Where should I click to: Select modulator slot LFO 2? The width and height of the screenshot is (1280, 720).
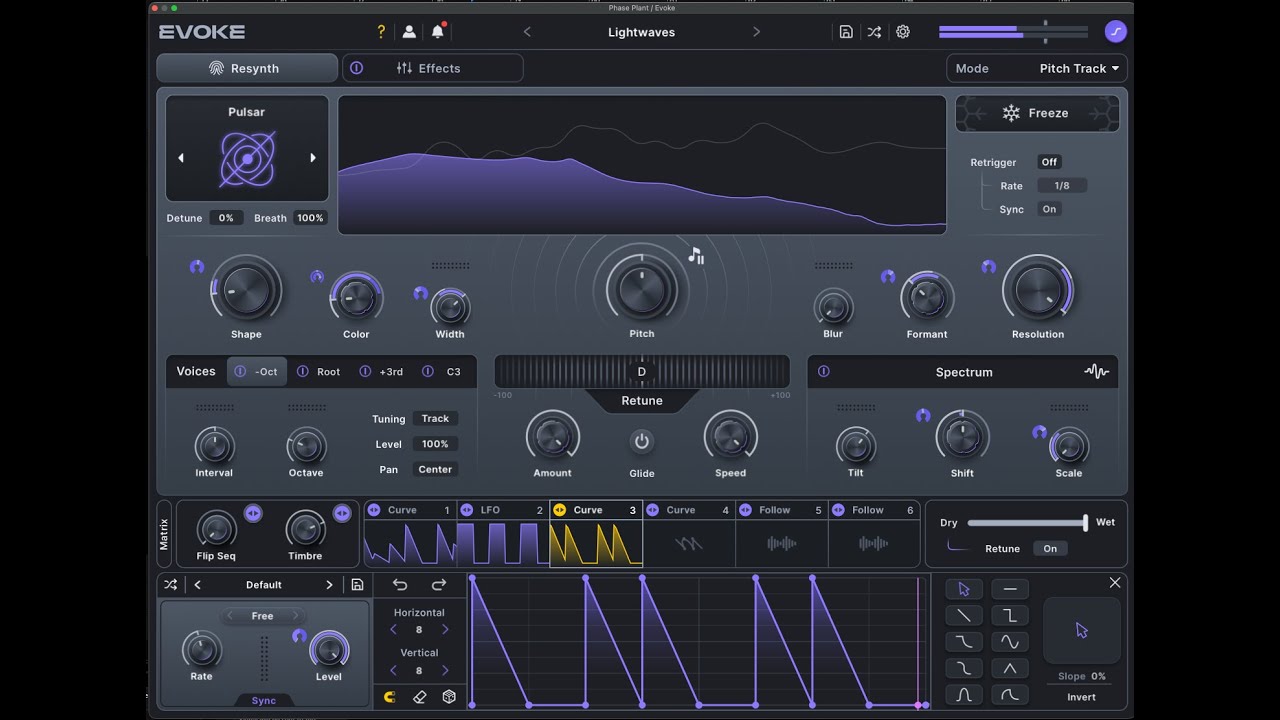[503, 534]
